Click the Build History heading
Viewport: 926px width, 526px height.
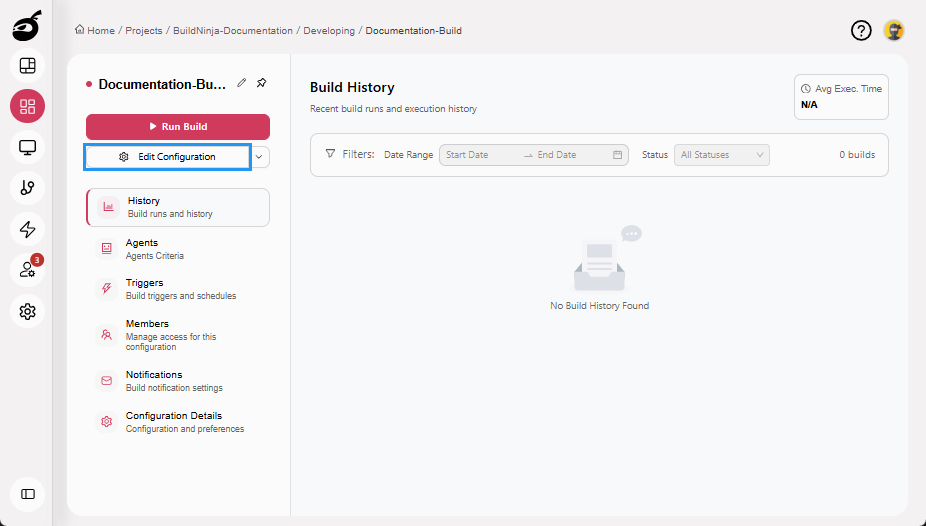352,87
